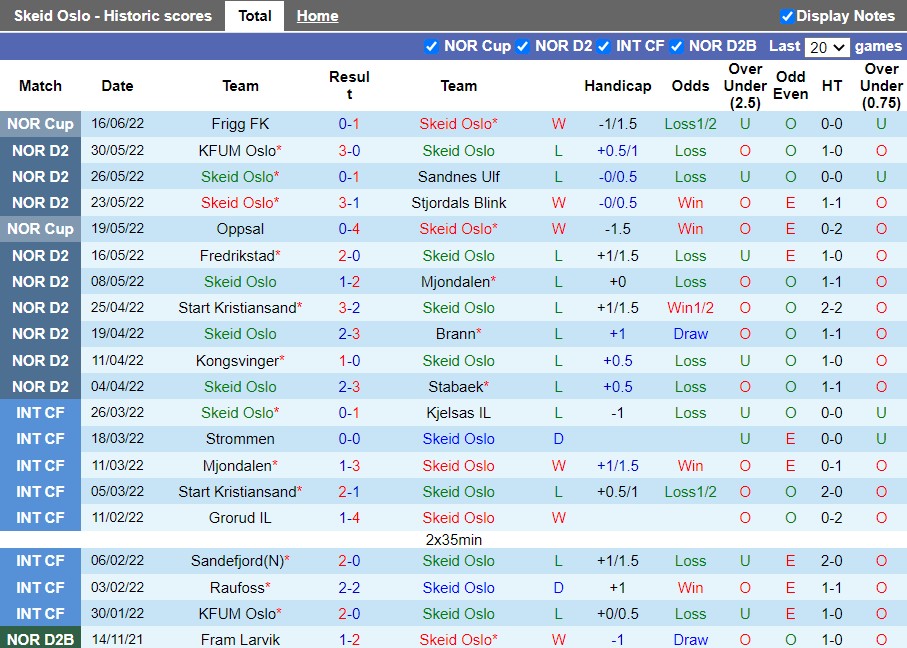The image size is (907, 648).
Task: Click the Oppsal 0-4 score link
Action: (349, 229)
